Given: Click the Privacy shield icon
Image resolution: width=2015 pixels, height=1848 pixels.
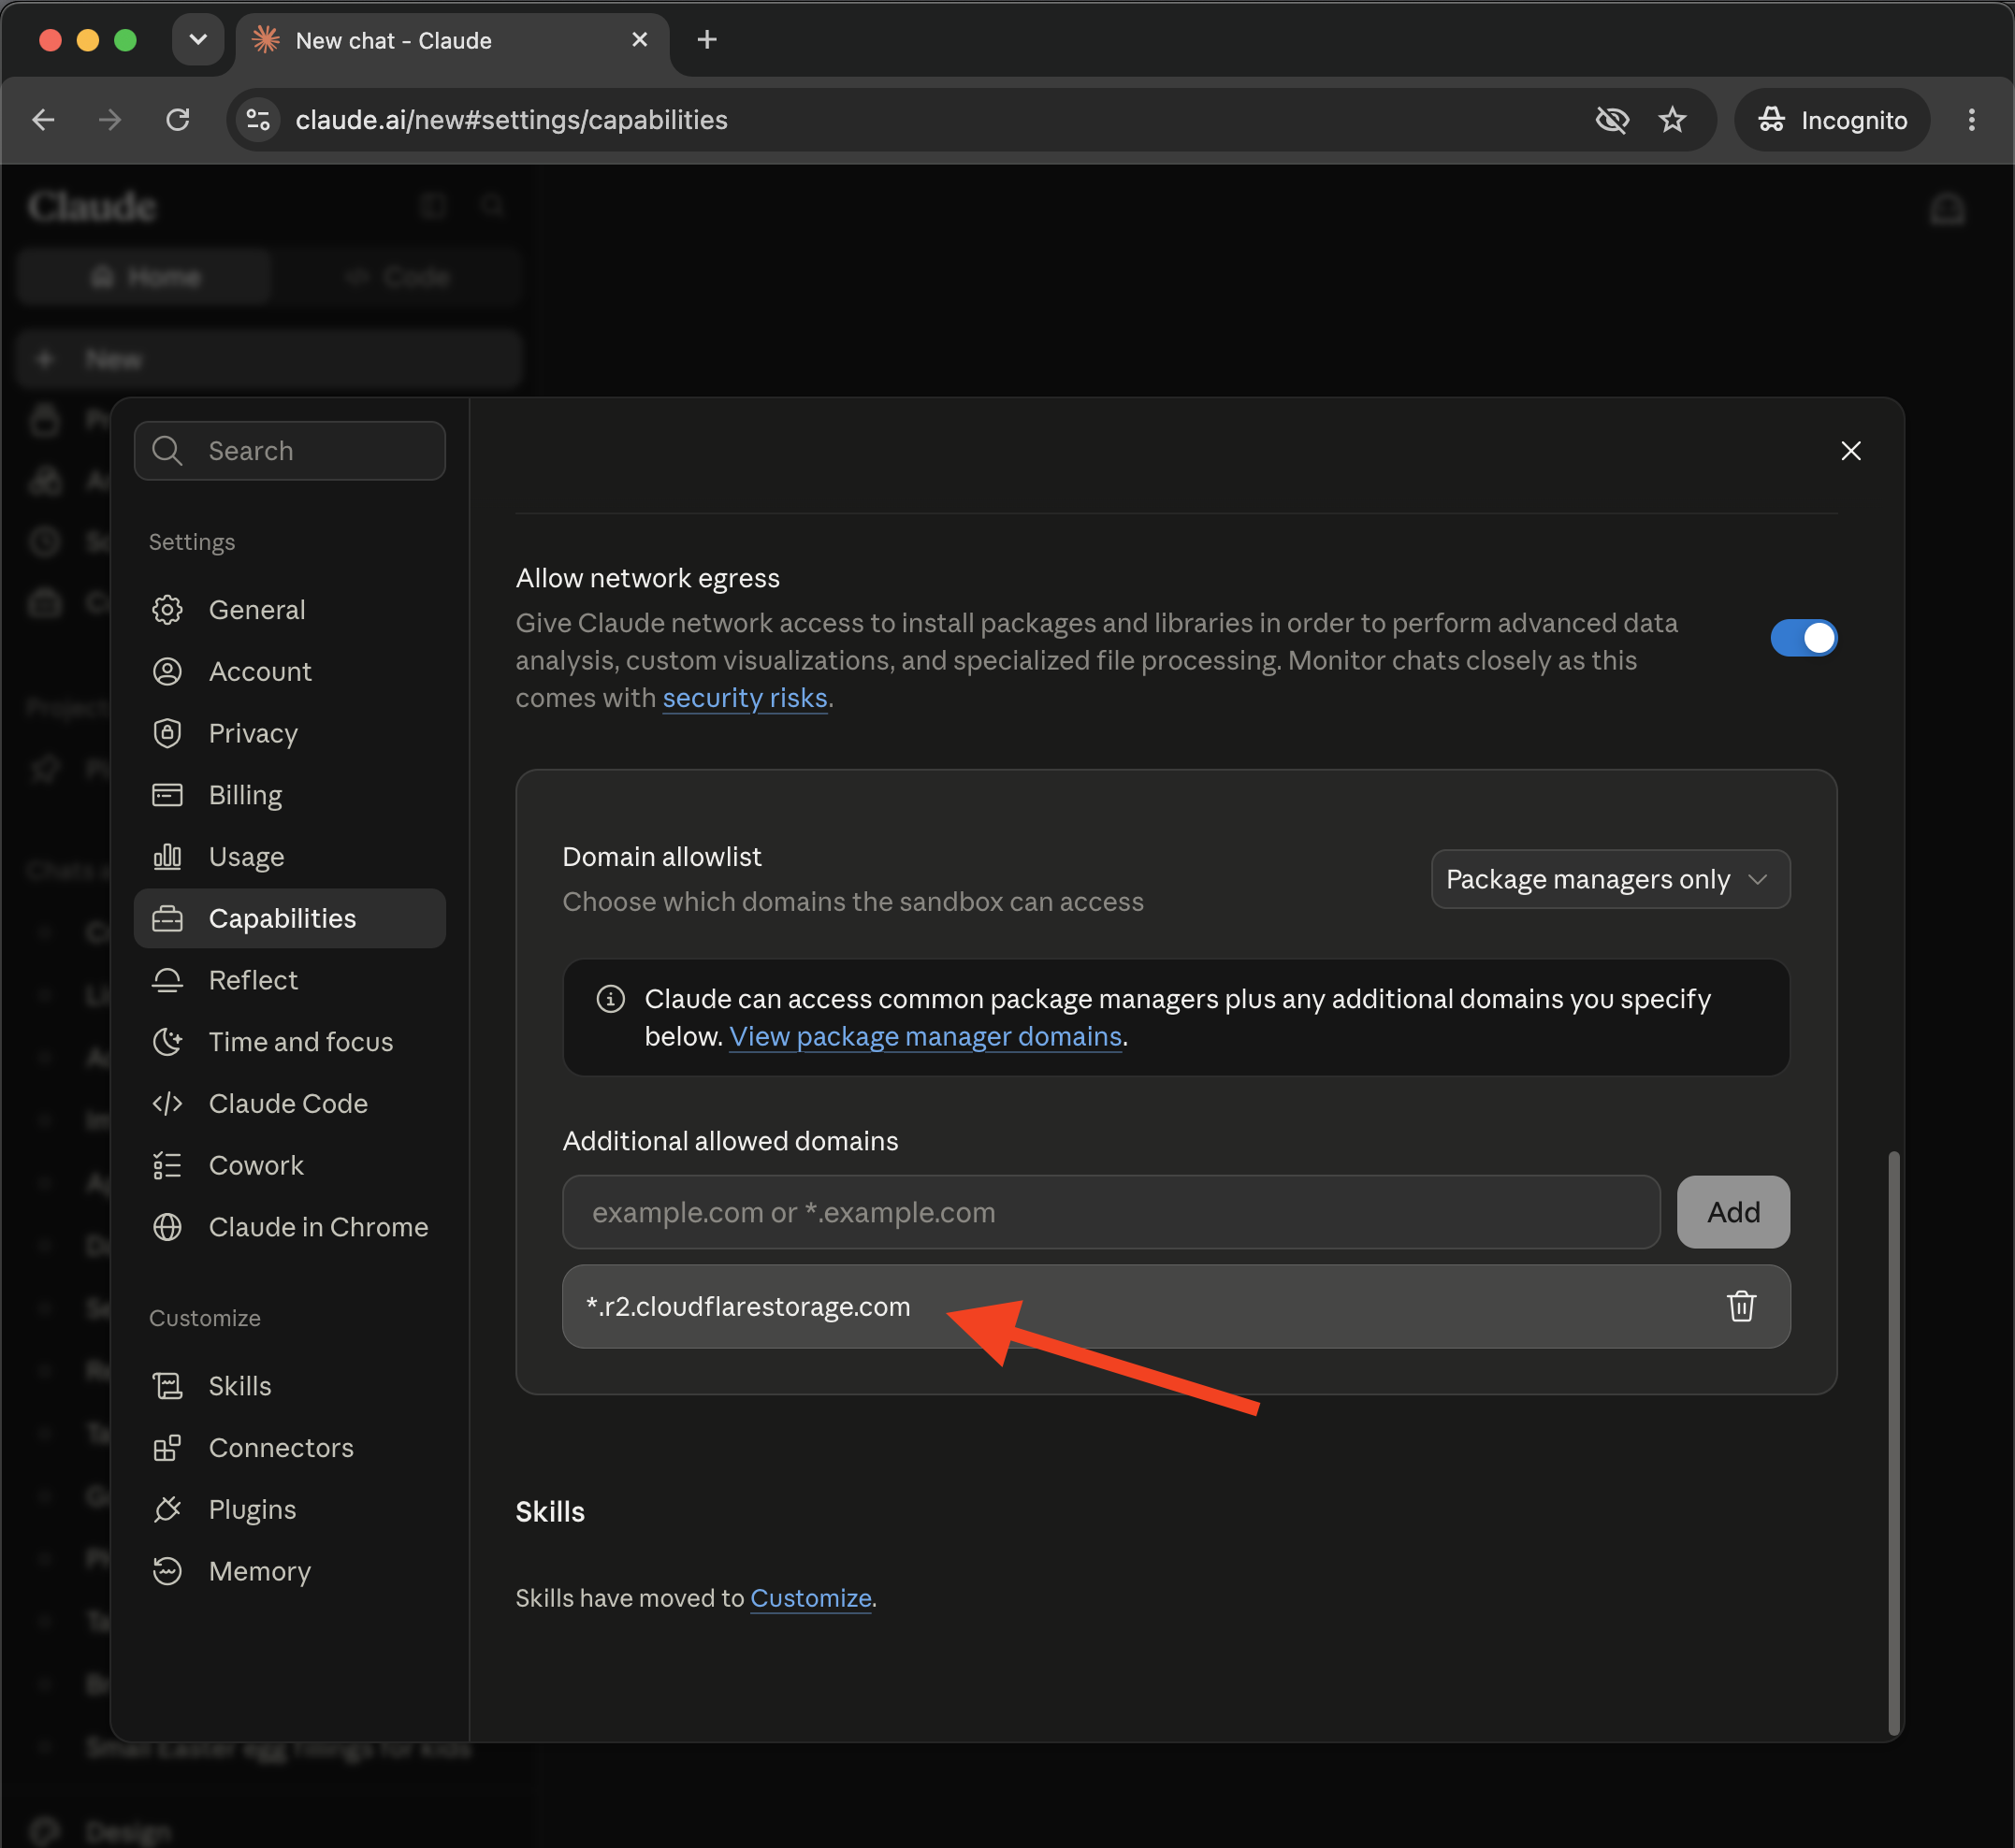Looking at the screenshot, I should (167, 733).
